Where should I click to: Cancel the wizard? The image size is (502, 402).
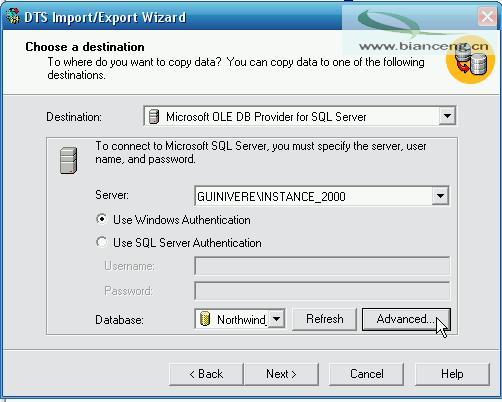366,374
